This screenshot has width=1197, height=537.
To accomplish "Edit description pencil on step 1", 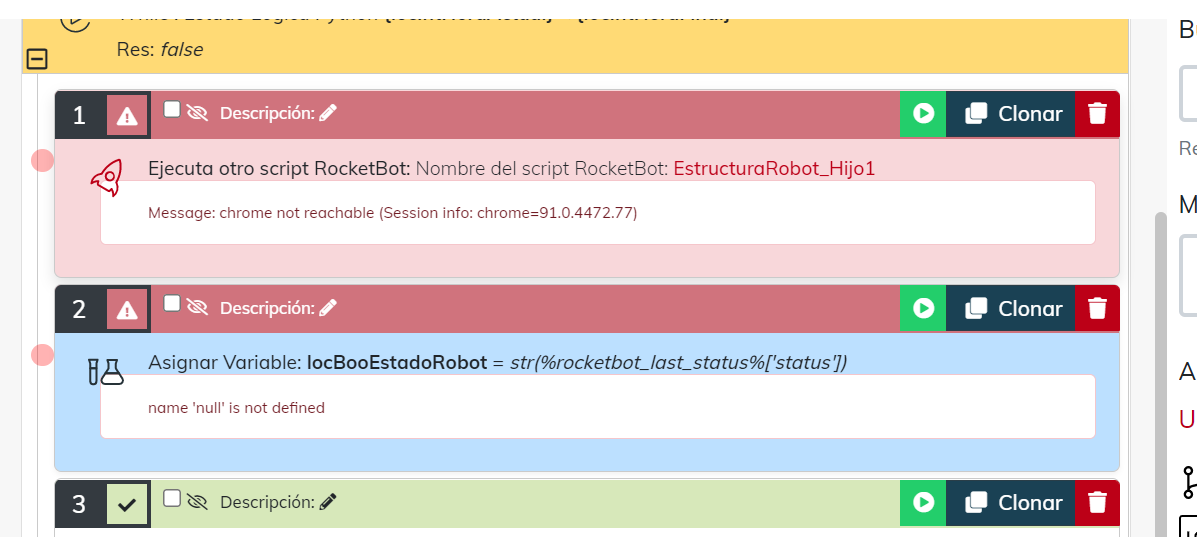I will point(328,114).
